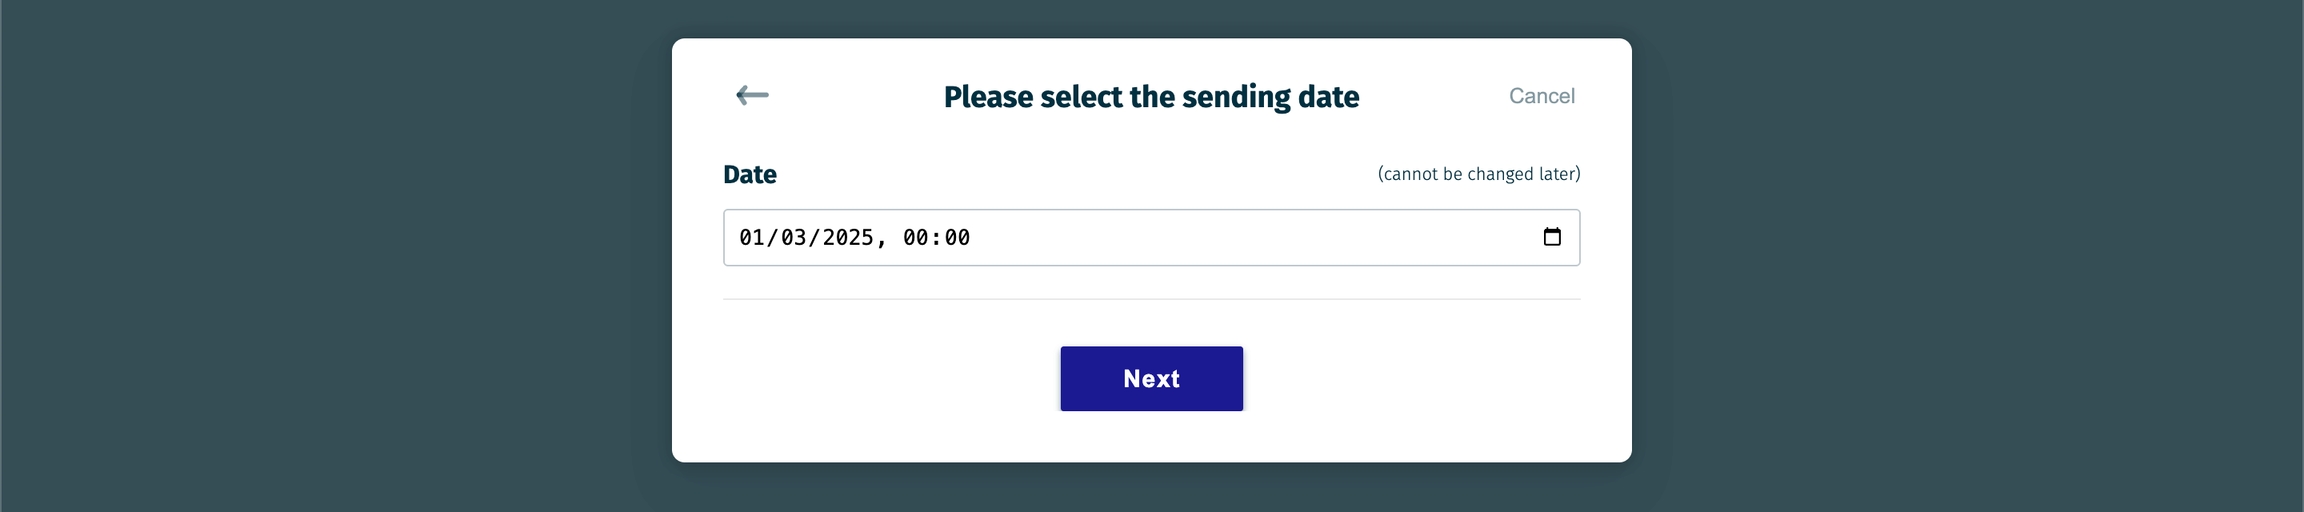2304x512 pixels.
Task: Click the bold "Date" field label
Action: (750, 174)
